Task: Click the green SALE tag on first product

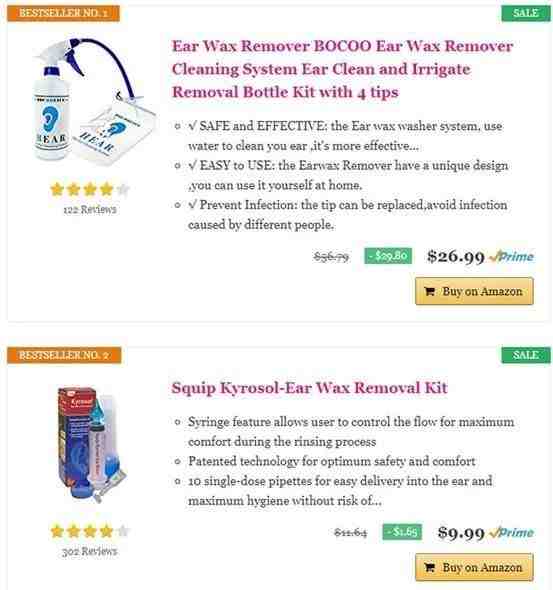Action: pyautogui.click(x=526, y=13)
